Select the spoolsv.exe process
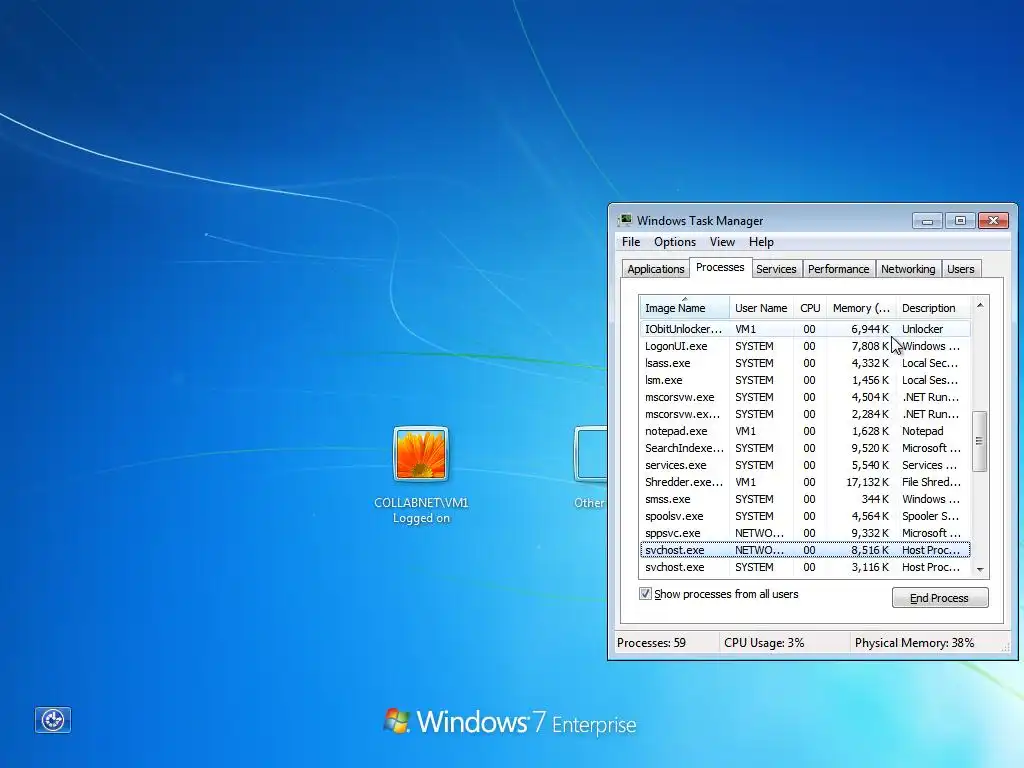Screen dimensions: 1024x768 805,515
